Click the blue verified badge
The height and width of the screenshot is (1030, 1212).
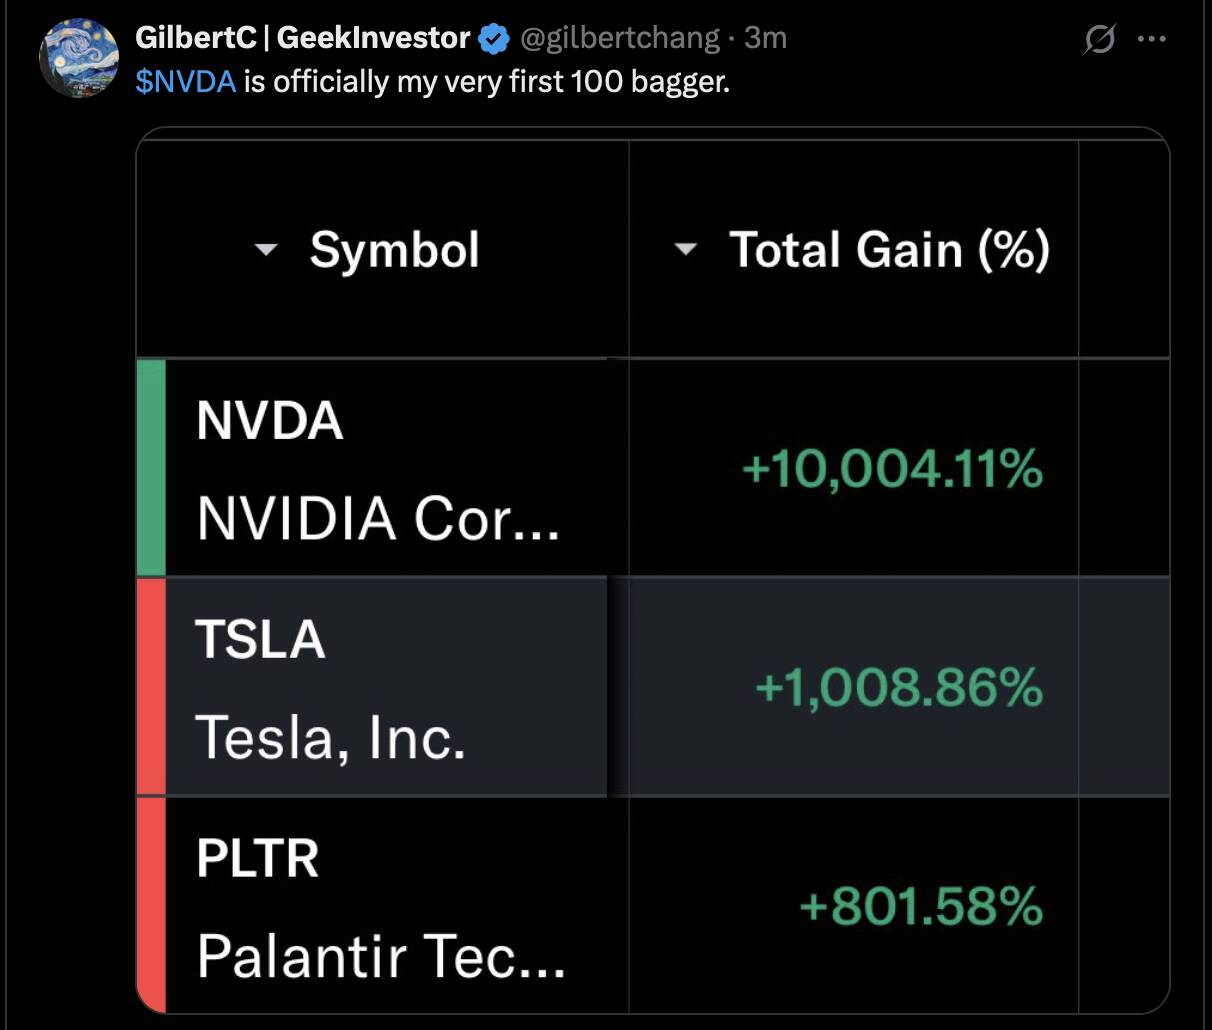(x=494, y=39)
